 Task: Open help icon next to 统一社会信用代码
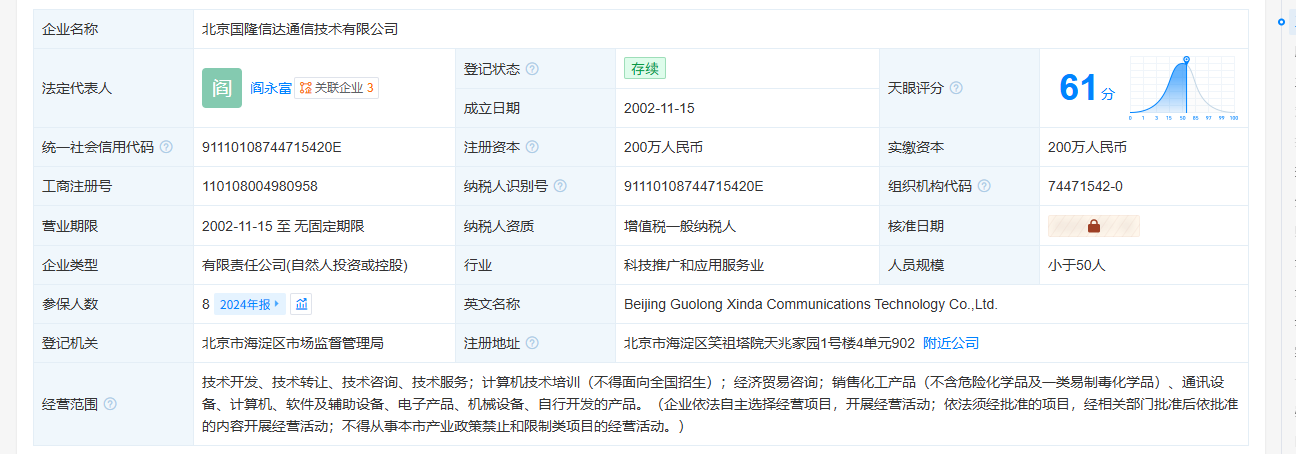(x=166, y=147)
